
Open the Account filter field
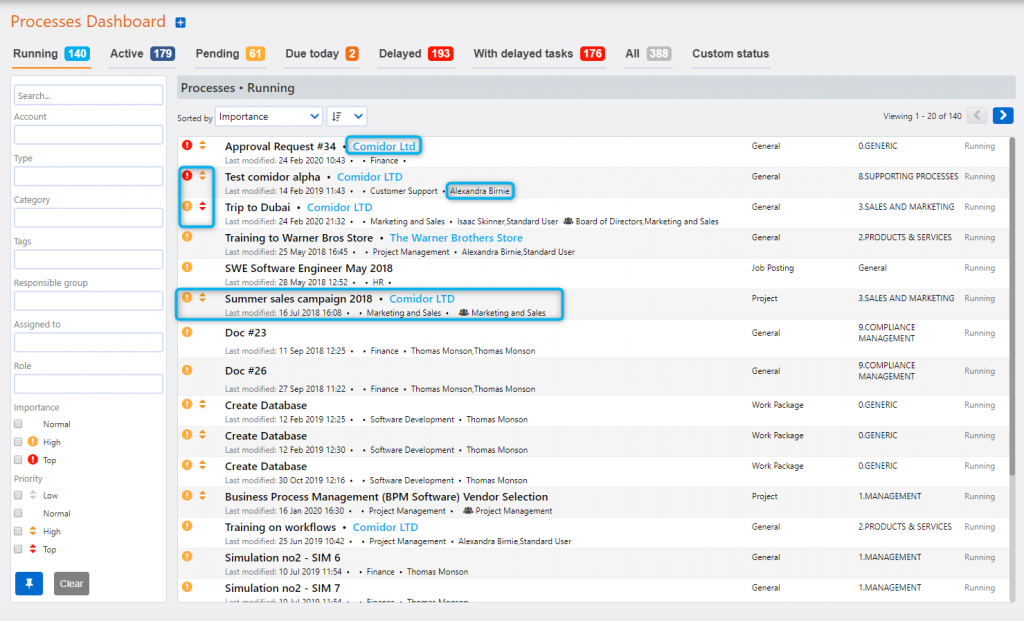[88, 135]
